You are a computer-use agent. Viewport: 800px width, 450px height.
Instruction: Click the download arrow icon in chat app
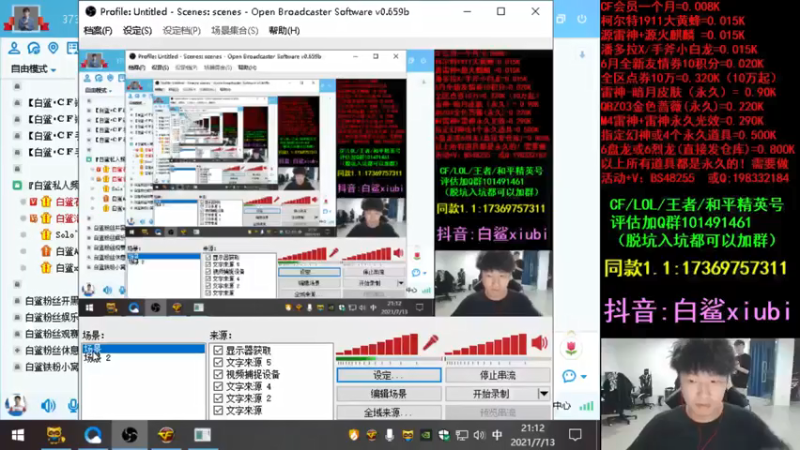pos(582,54)
